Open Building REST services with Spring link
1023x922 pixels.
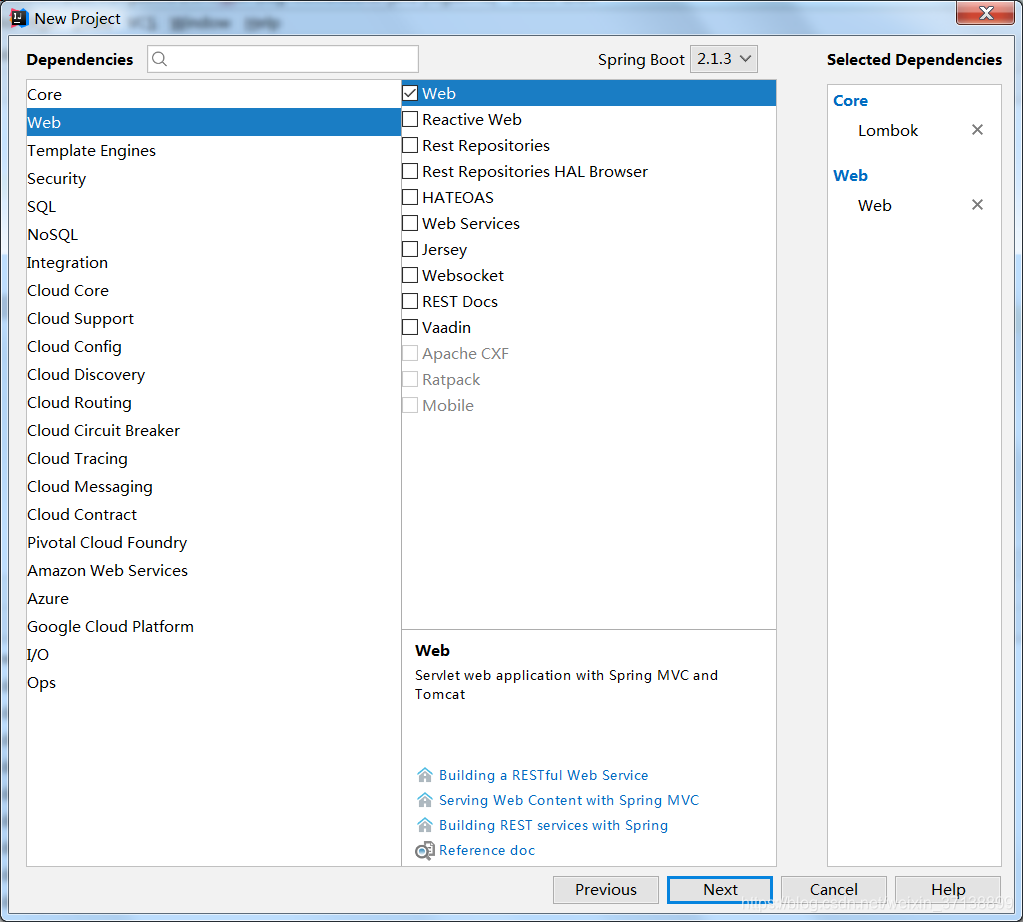(553, 825)
